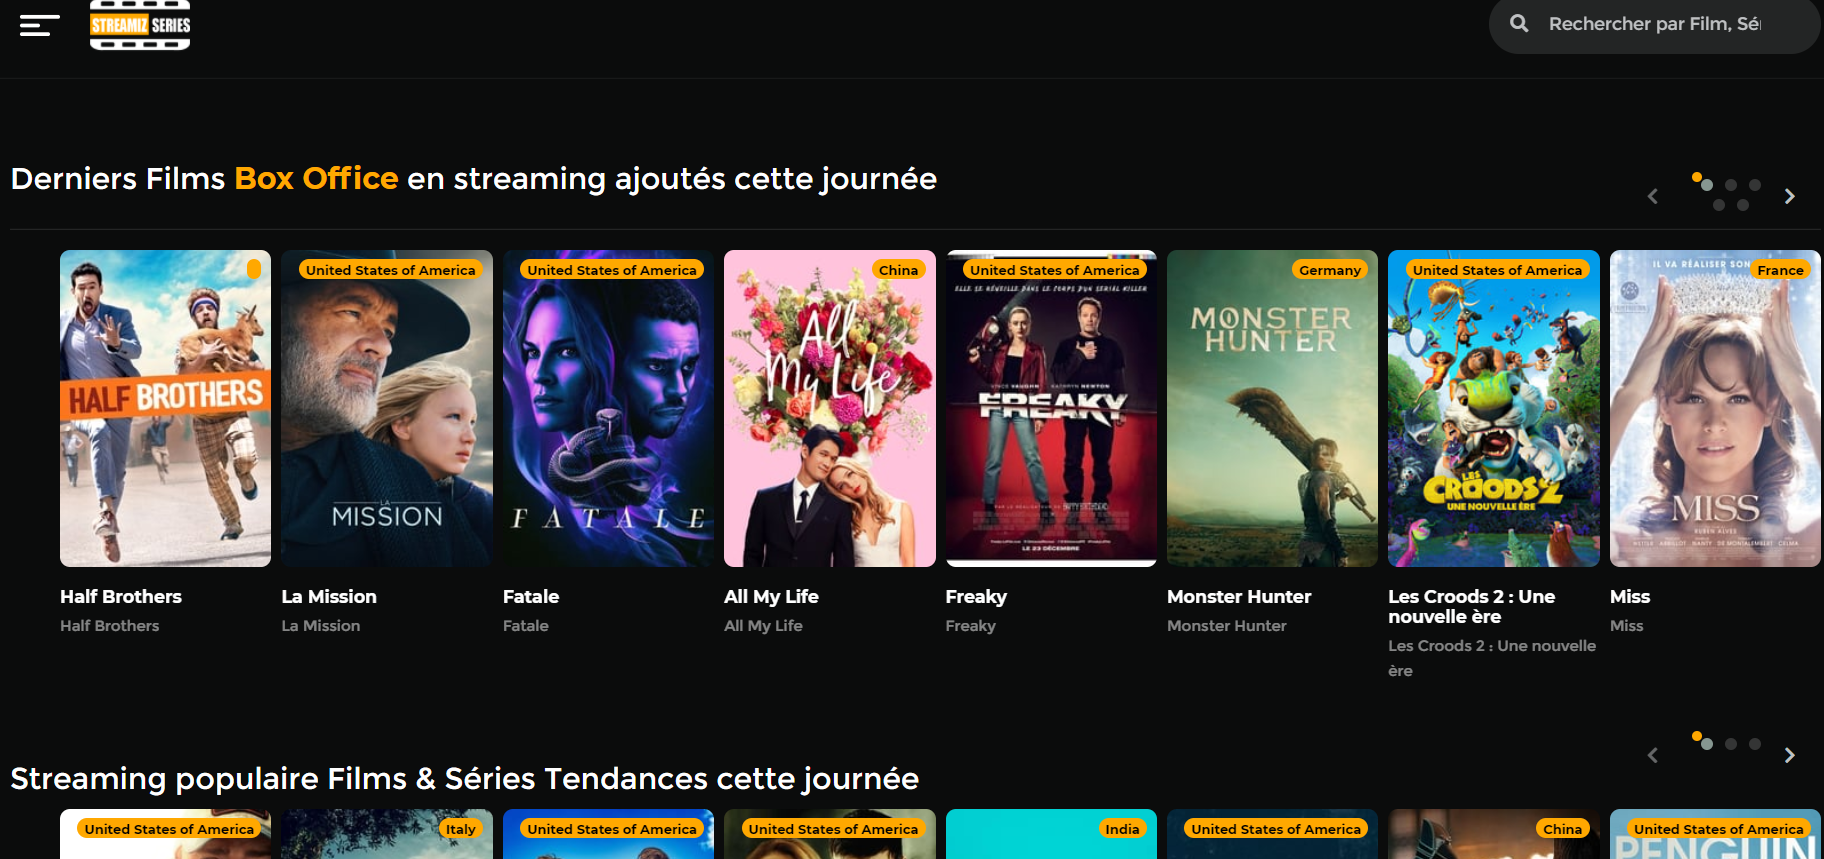
Task: Click the search magnifier icon
Action: [x=1519, y=23]
